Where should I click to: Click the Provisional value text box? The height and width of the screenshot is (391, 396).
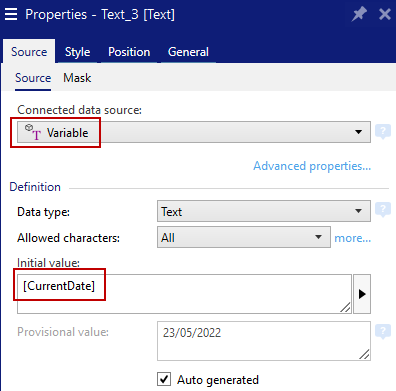264,341
